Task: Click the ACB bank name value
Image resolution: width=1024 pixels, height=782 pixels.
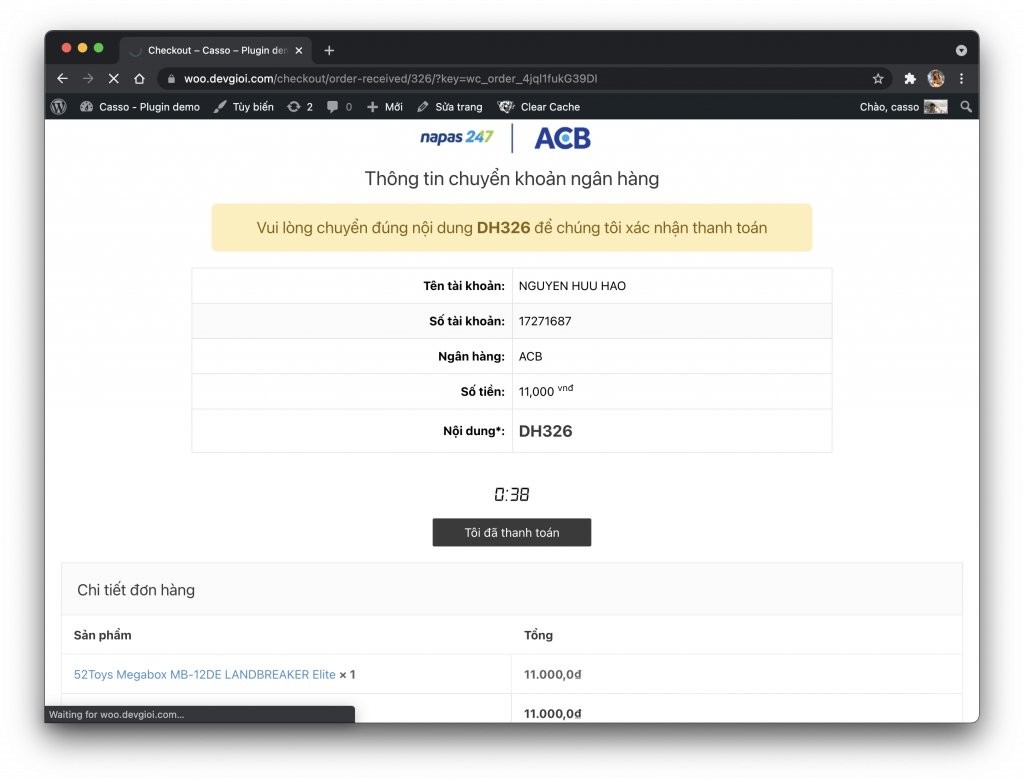Action: (x=530, y=356)
